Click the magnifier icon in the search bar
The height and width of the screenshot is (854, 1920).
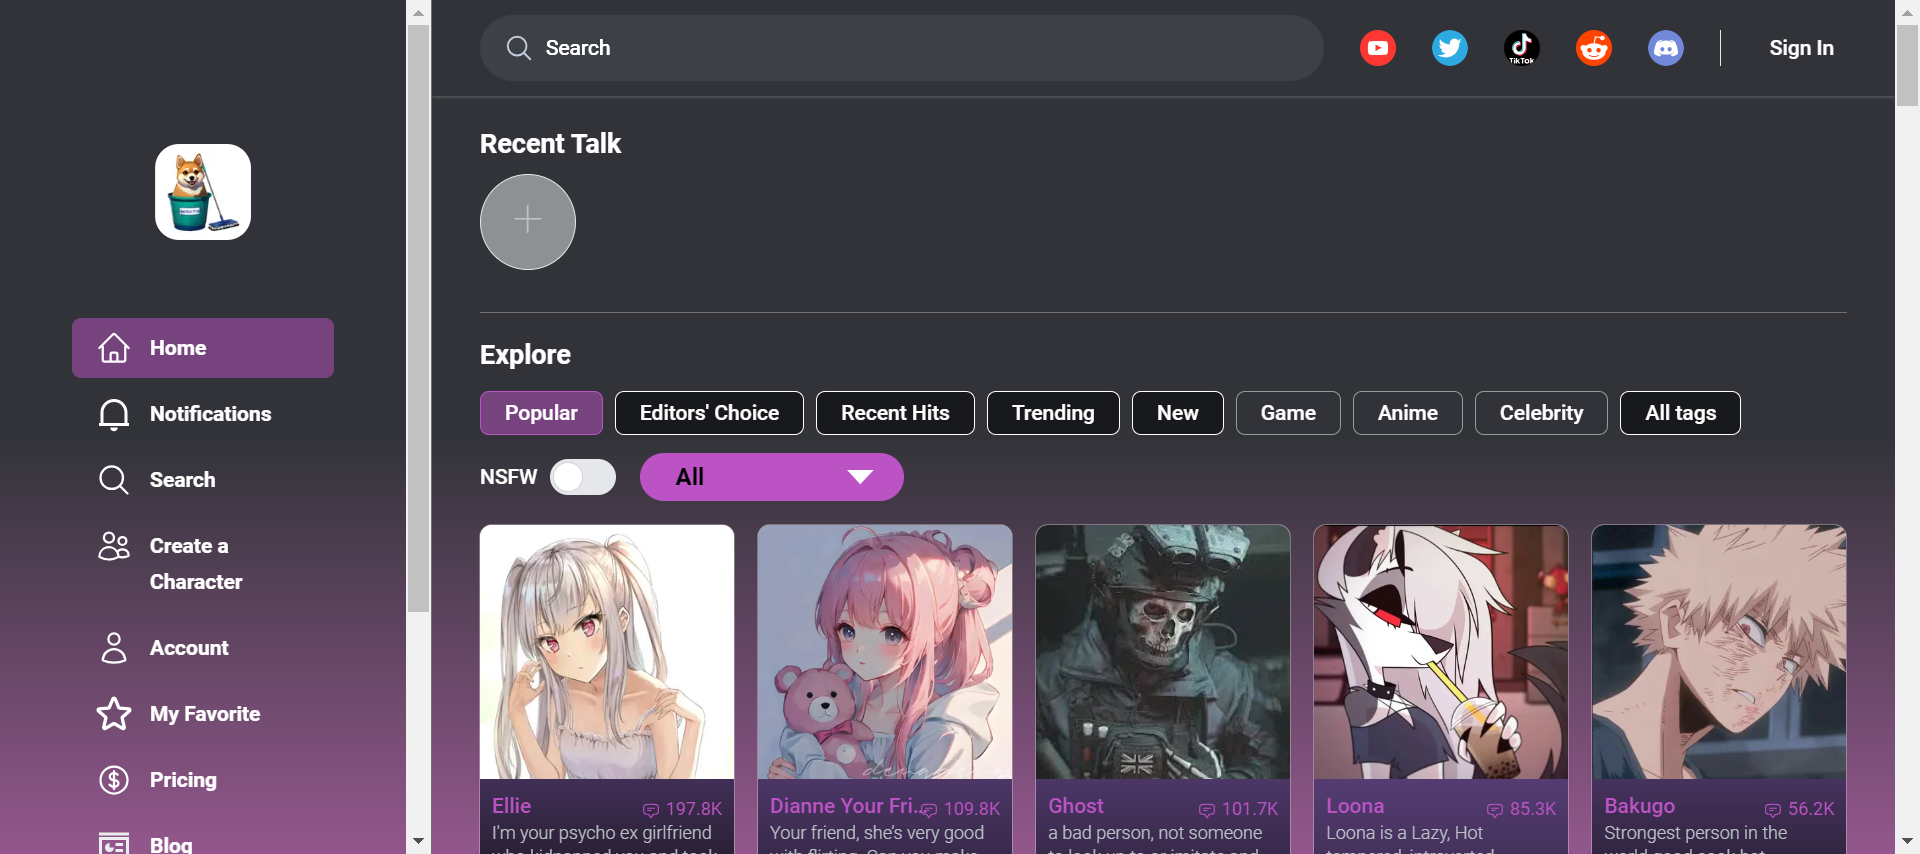click(x=518, y=48)
